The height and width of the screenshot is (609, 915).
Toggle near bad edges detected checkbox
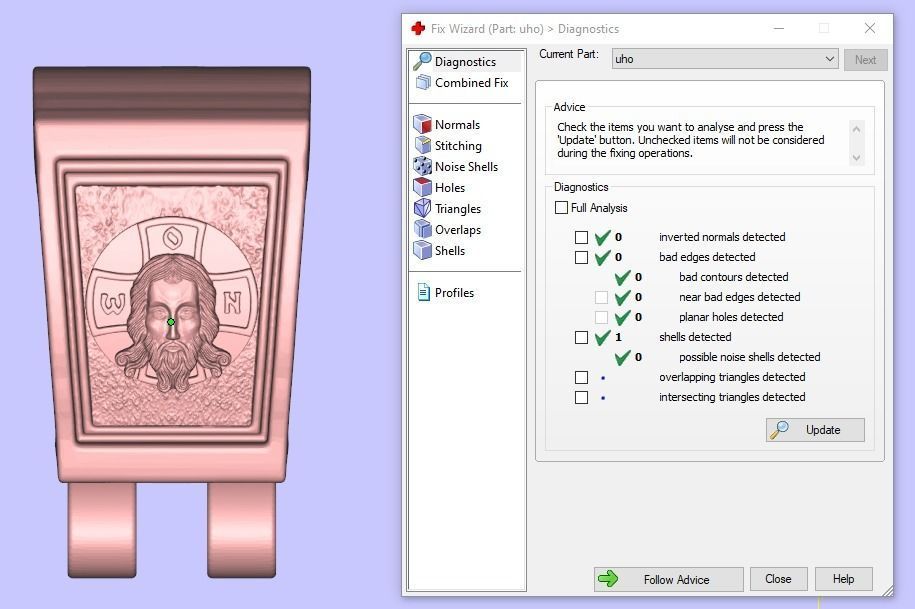tap(601, 298)
